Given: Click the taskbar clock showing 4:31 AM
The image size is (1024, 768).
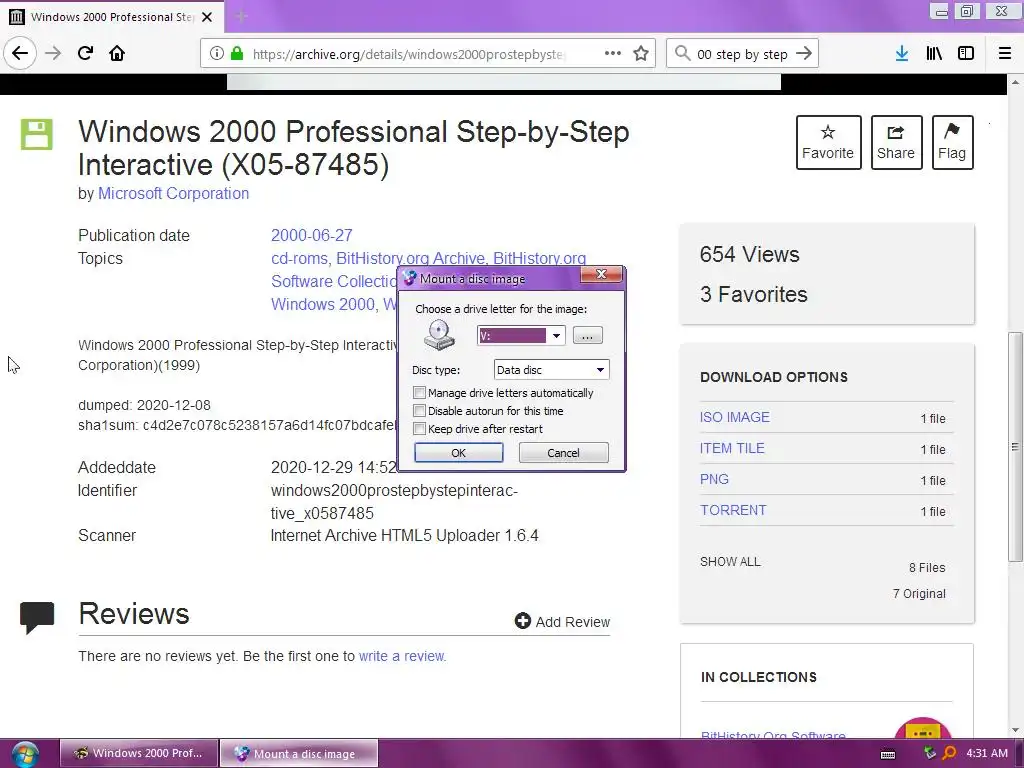Looking at the screenshot, I should [987, 753].
